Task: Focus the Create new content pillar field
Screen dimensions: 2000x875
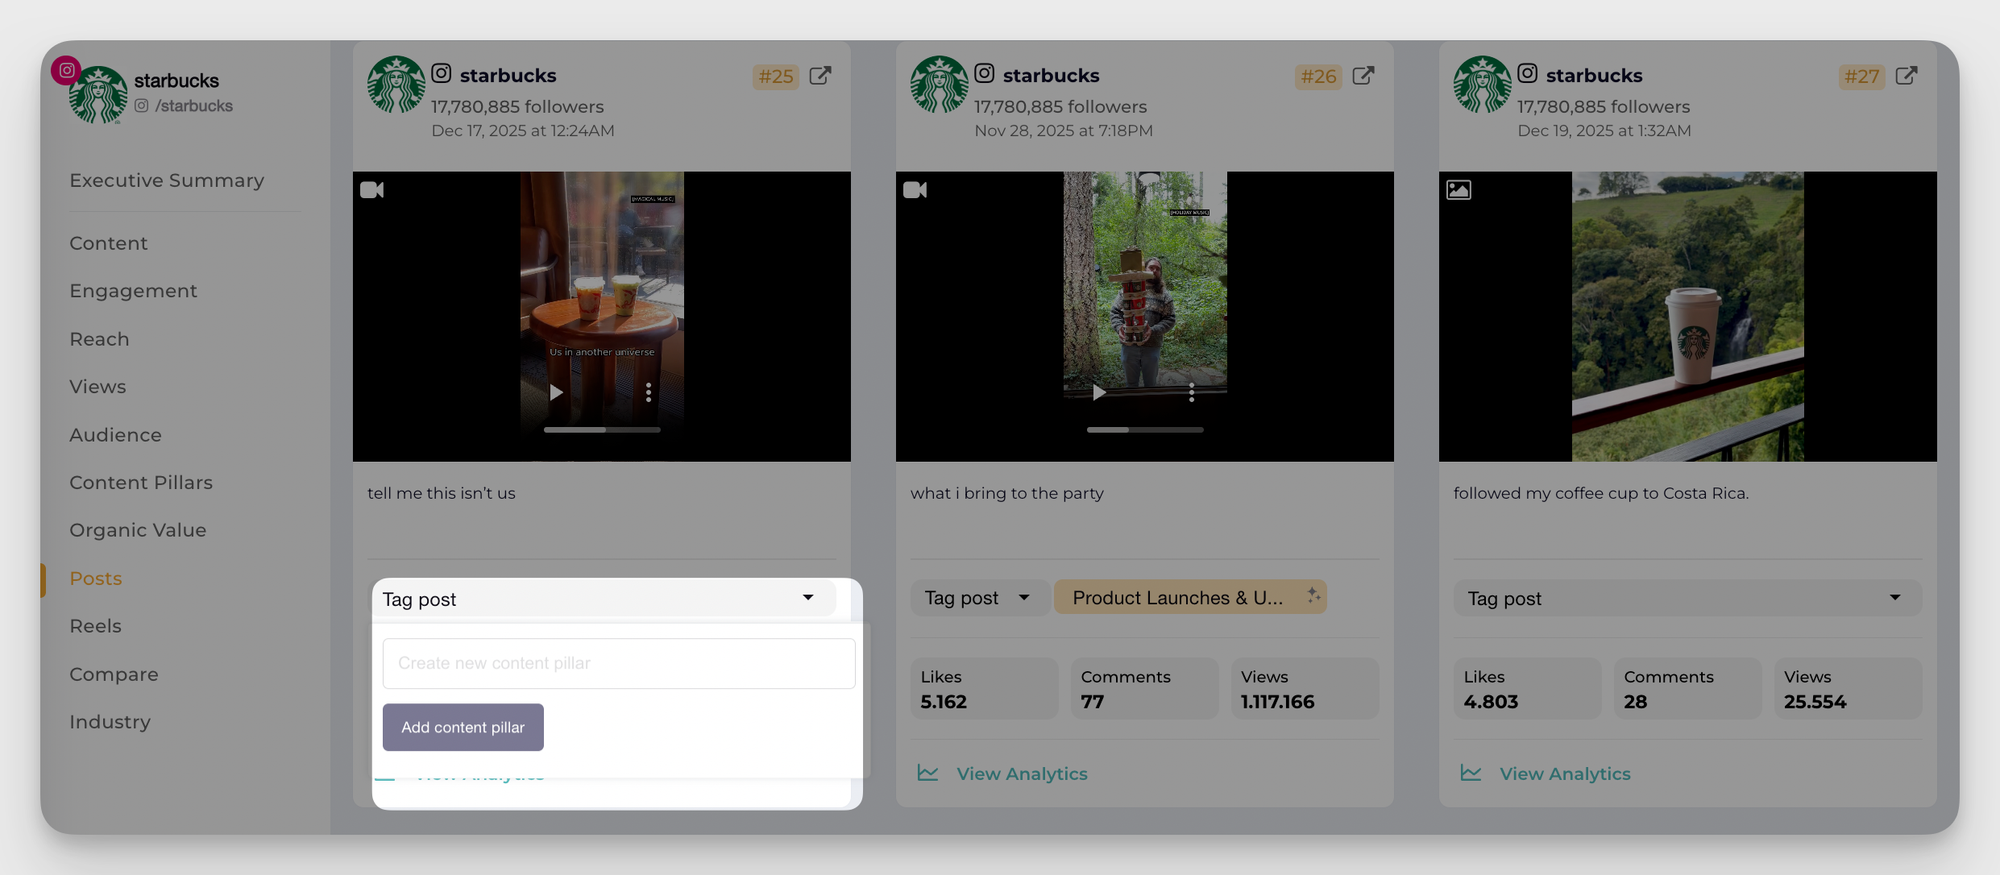Action: (x=619, y=663)
